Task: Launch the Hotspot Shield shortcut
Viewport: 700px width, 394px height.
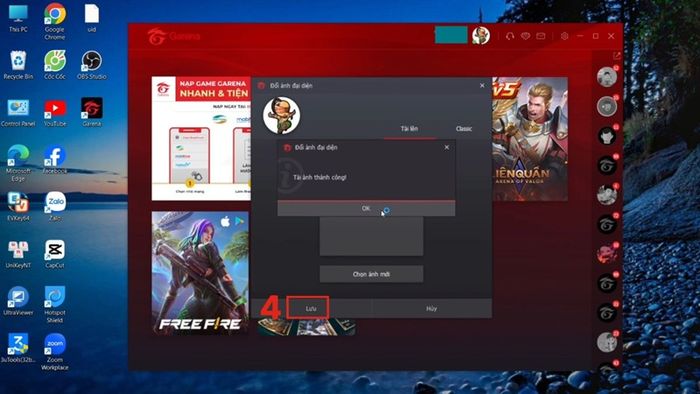Action: (54, 304)
